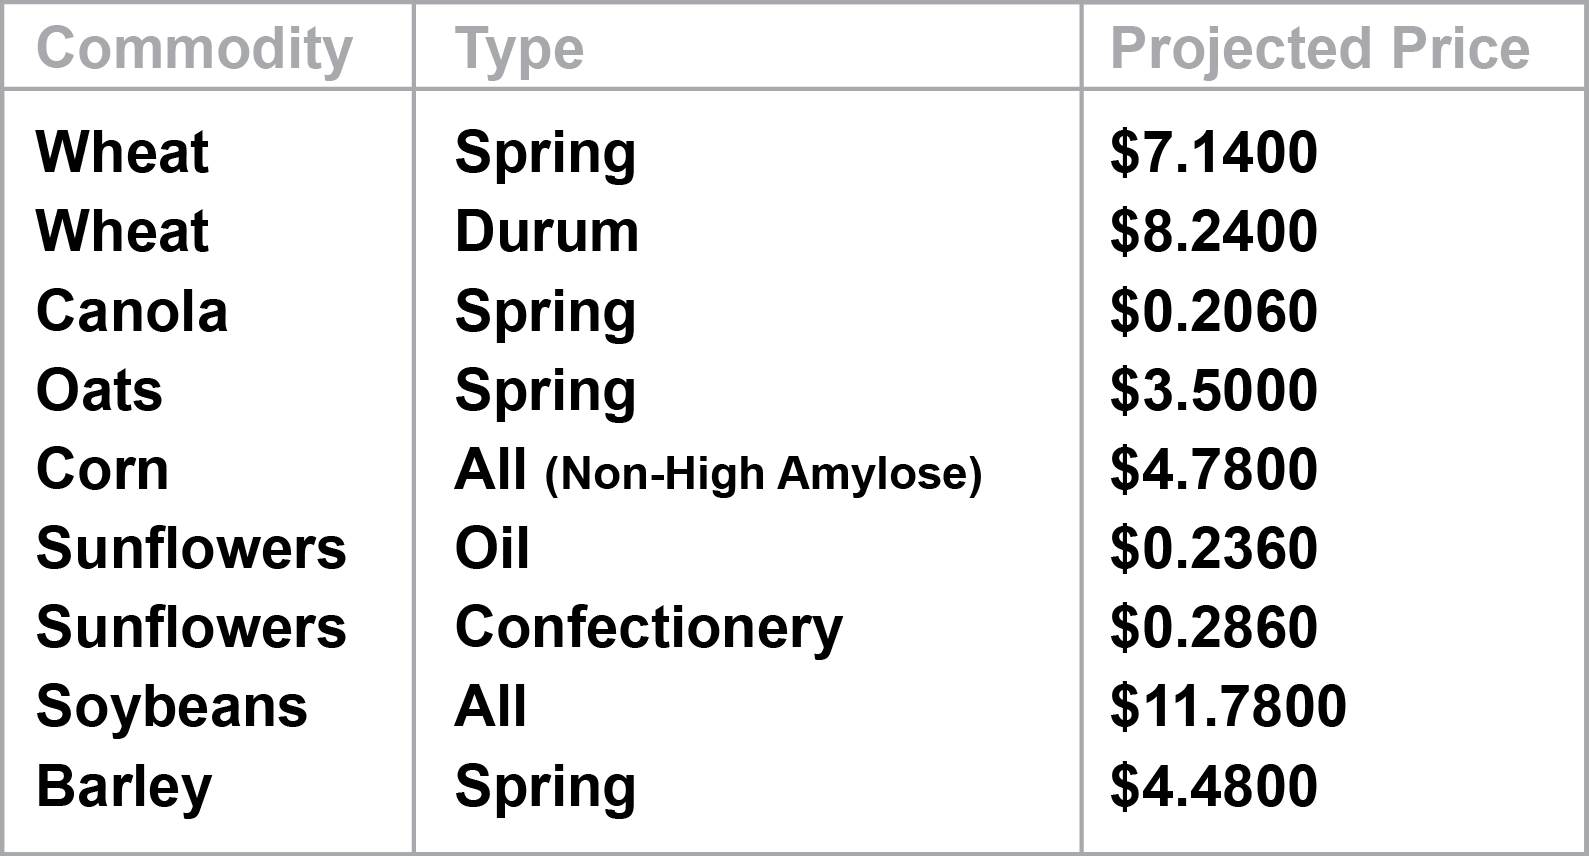Click the $8.2400 price value
Screen dimensions: 1589x856
(x=1214, y=232)
